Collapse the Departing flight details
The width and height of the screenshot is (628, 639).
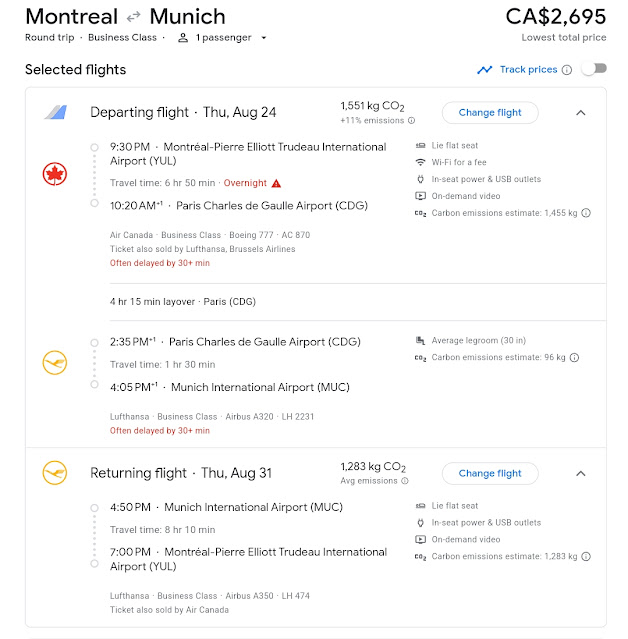[x=581, y=113]
